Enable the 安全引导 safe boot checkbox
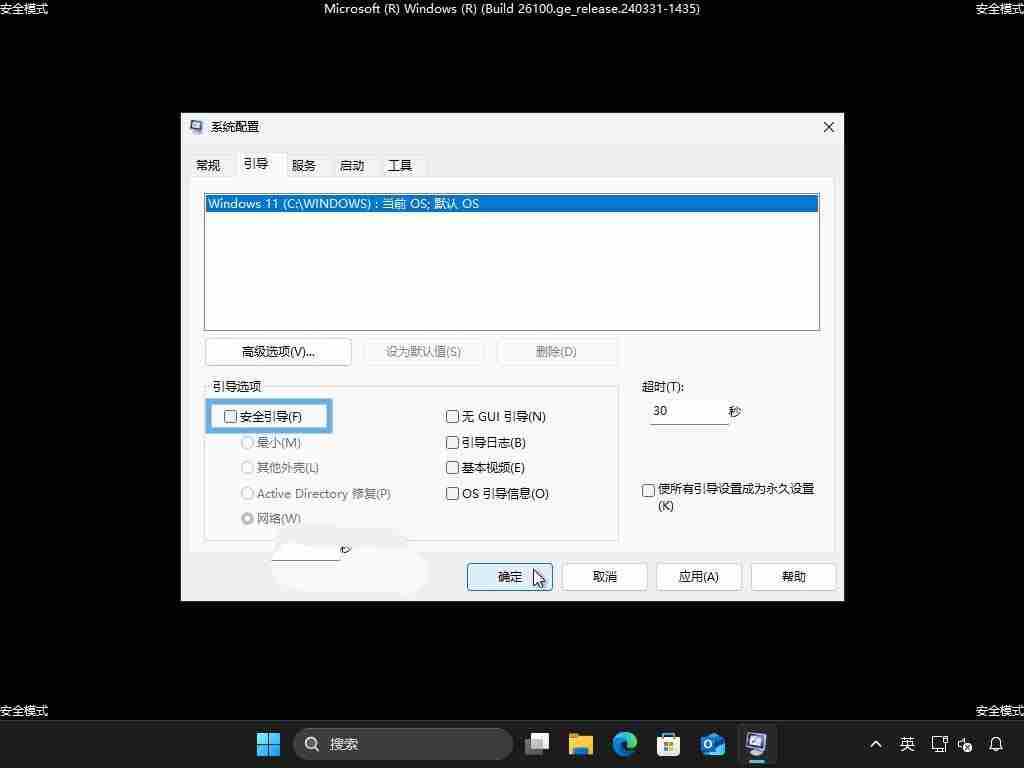Viewport: 1024px width, 768px height. (231, 416)
